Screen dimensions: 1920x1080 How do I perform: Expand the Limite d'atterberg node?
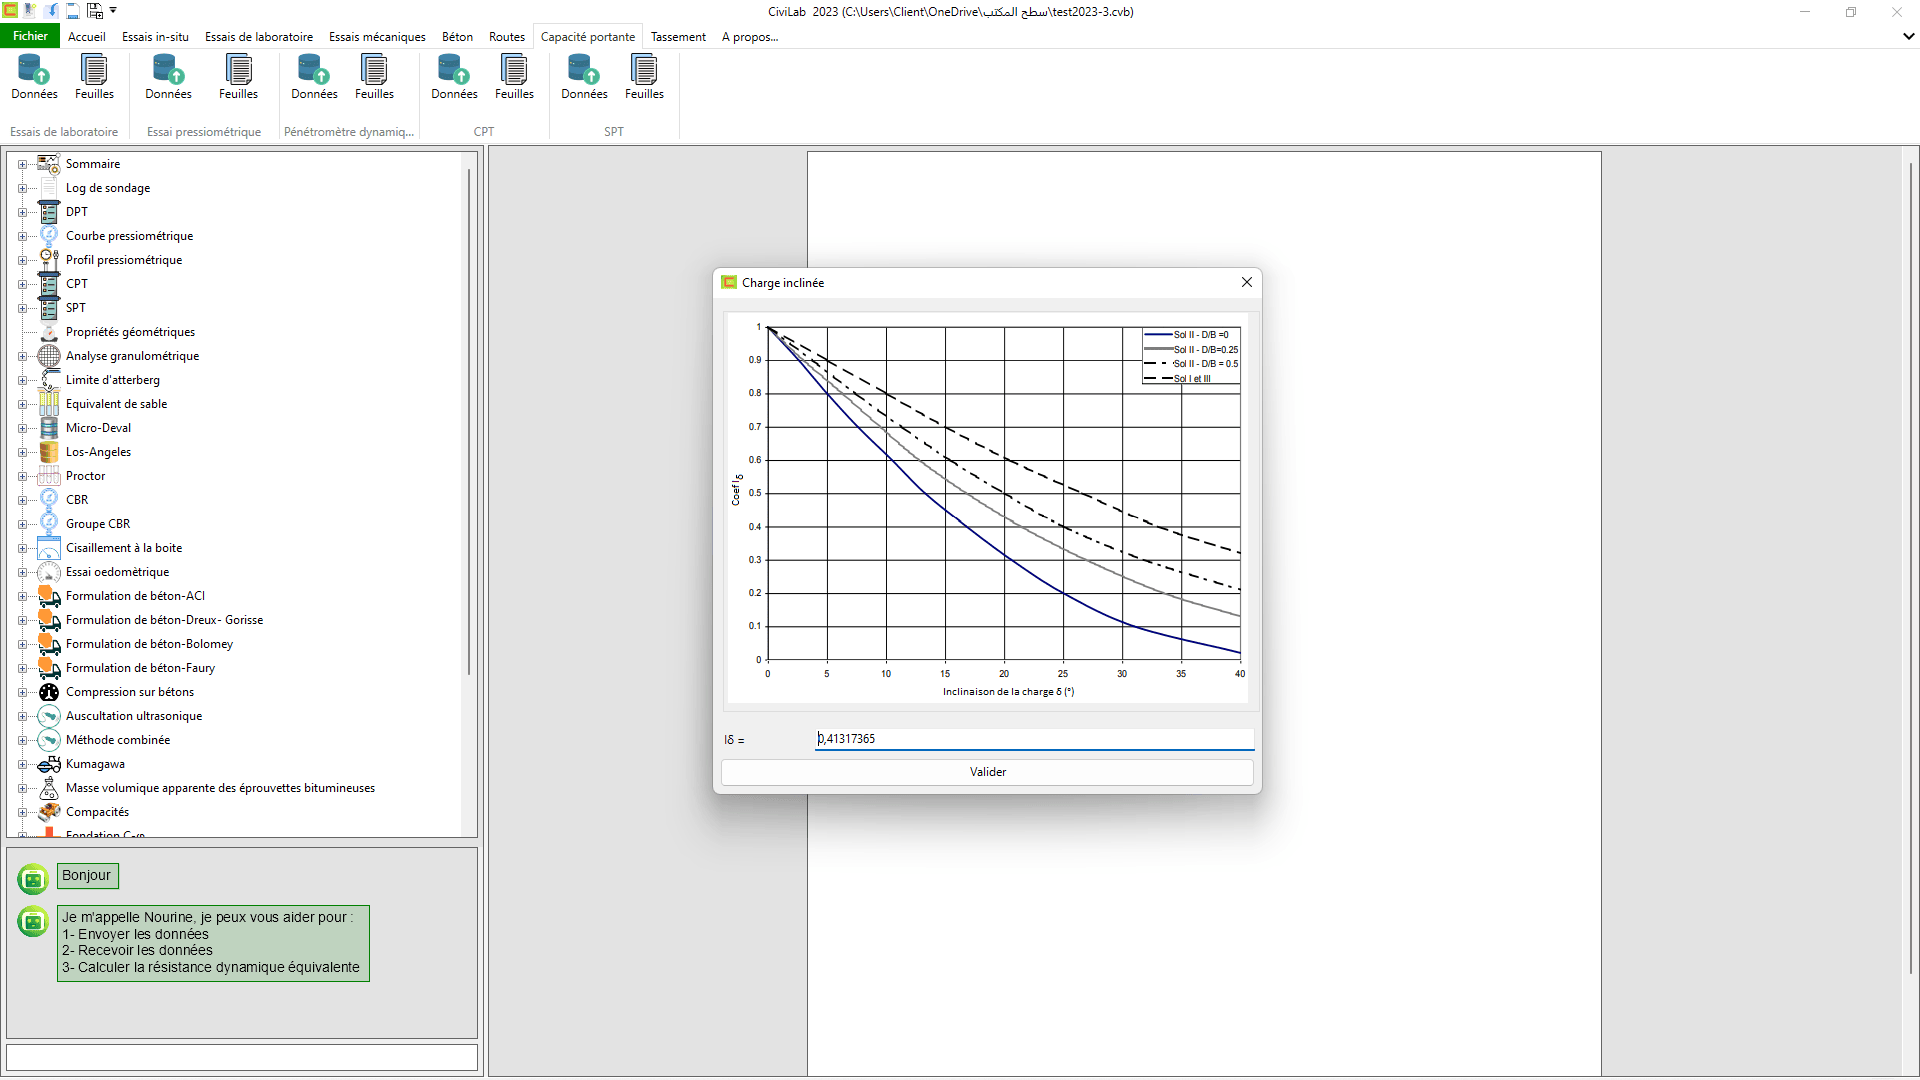22,380
